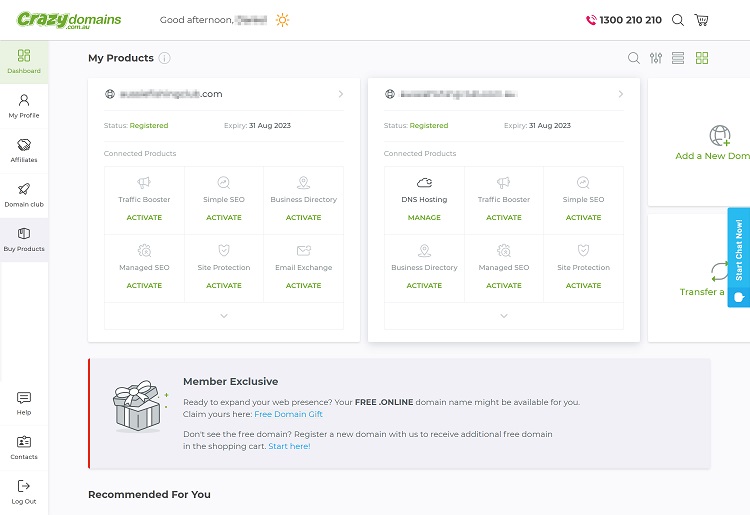The image size is (750, 515).
Task: Click the My Products info icon
Action: click(x=164, y=58)
